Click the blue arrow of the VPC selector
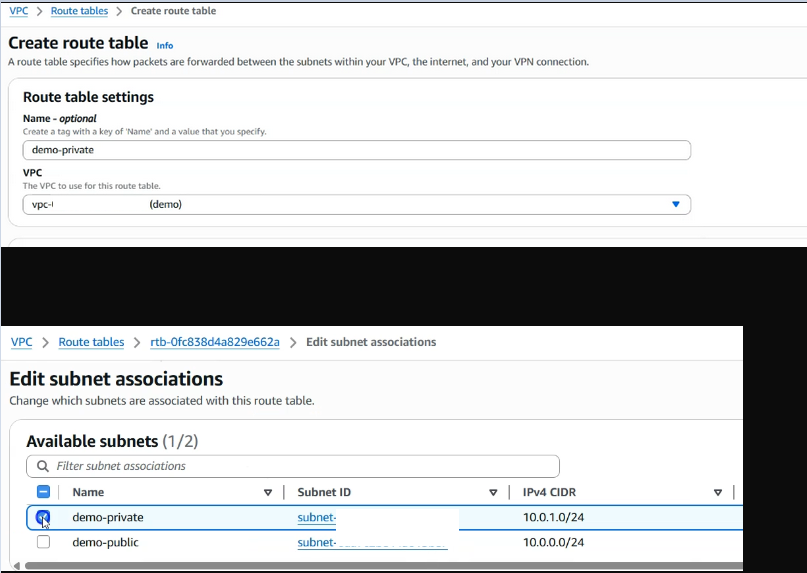Image resolution: width=807 pixels, height=573 pixels. tap(676, 204)
